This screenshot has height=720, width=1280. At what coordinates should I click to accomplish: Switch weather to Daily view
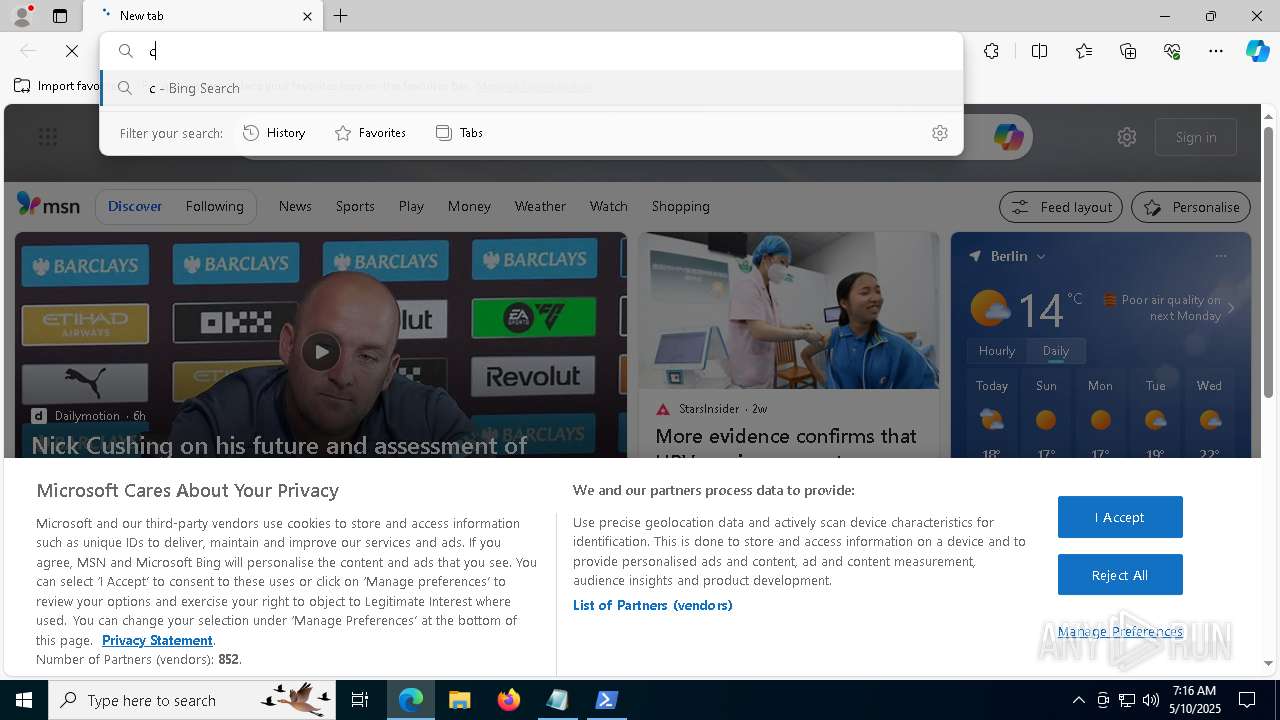1056,351
